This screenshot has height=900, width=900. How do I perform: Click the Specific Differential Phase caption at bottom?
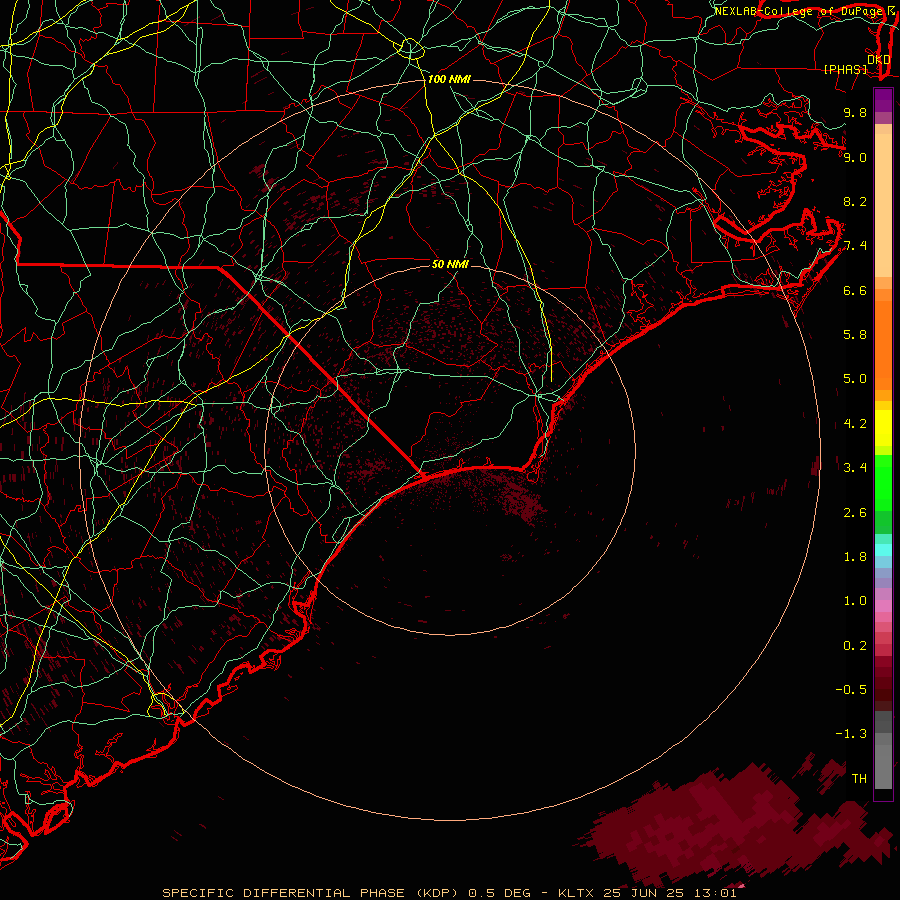click(x=449, y=893)
